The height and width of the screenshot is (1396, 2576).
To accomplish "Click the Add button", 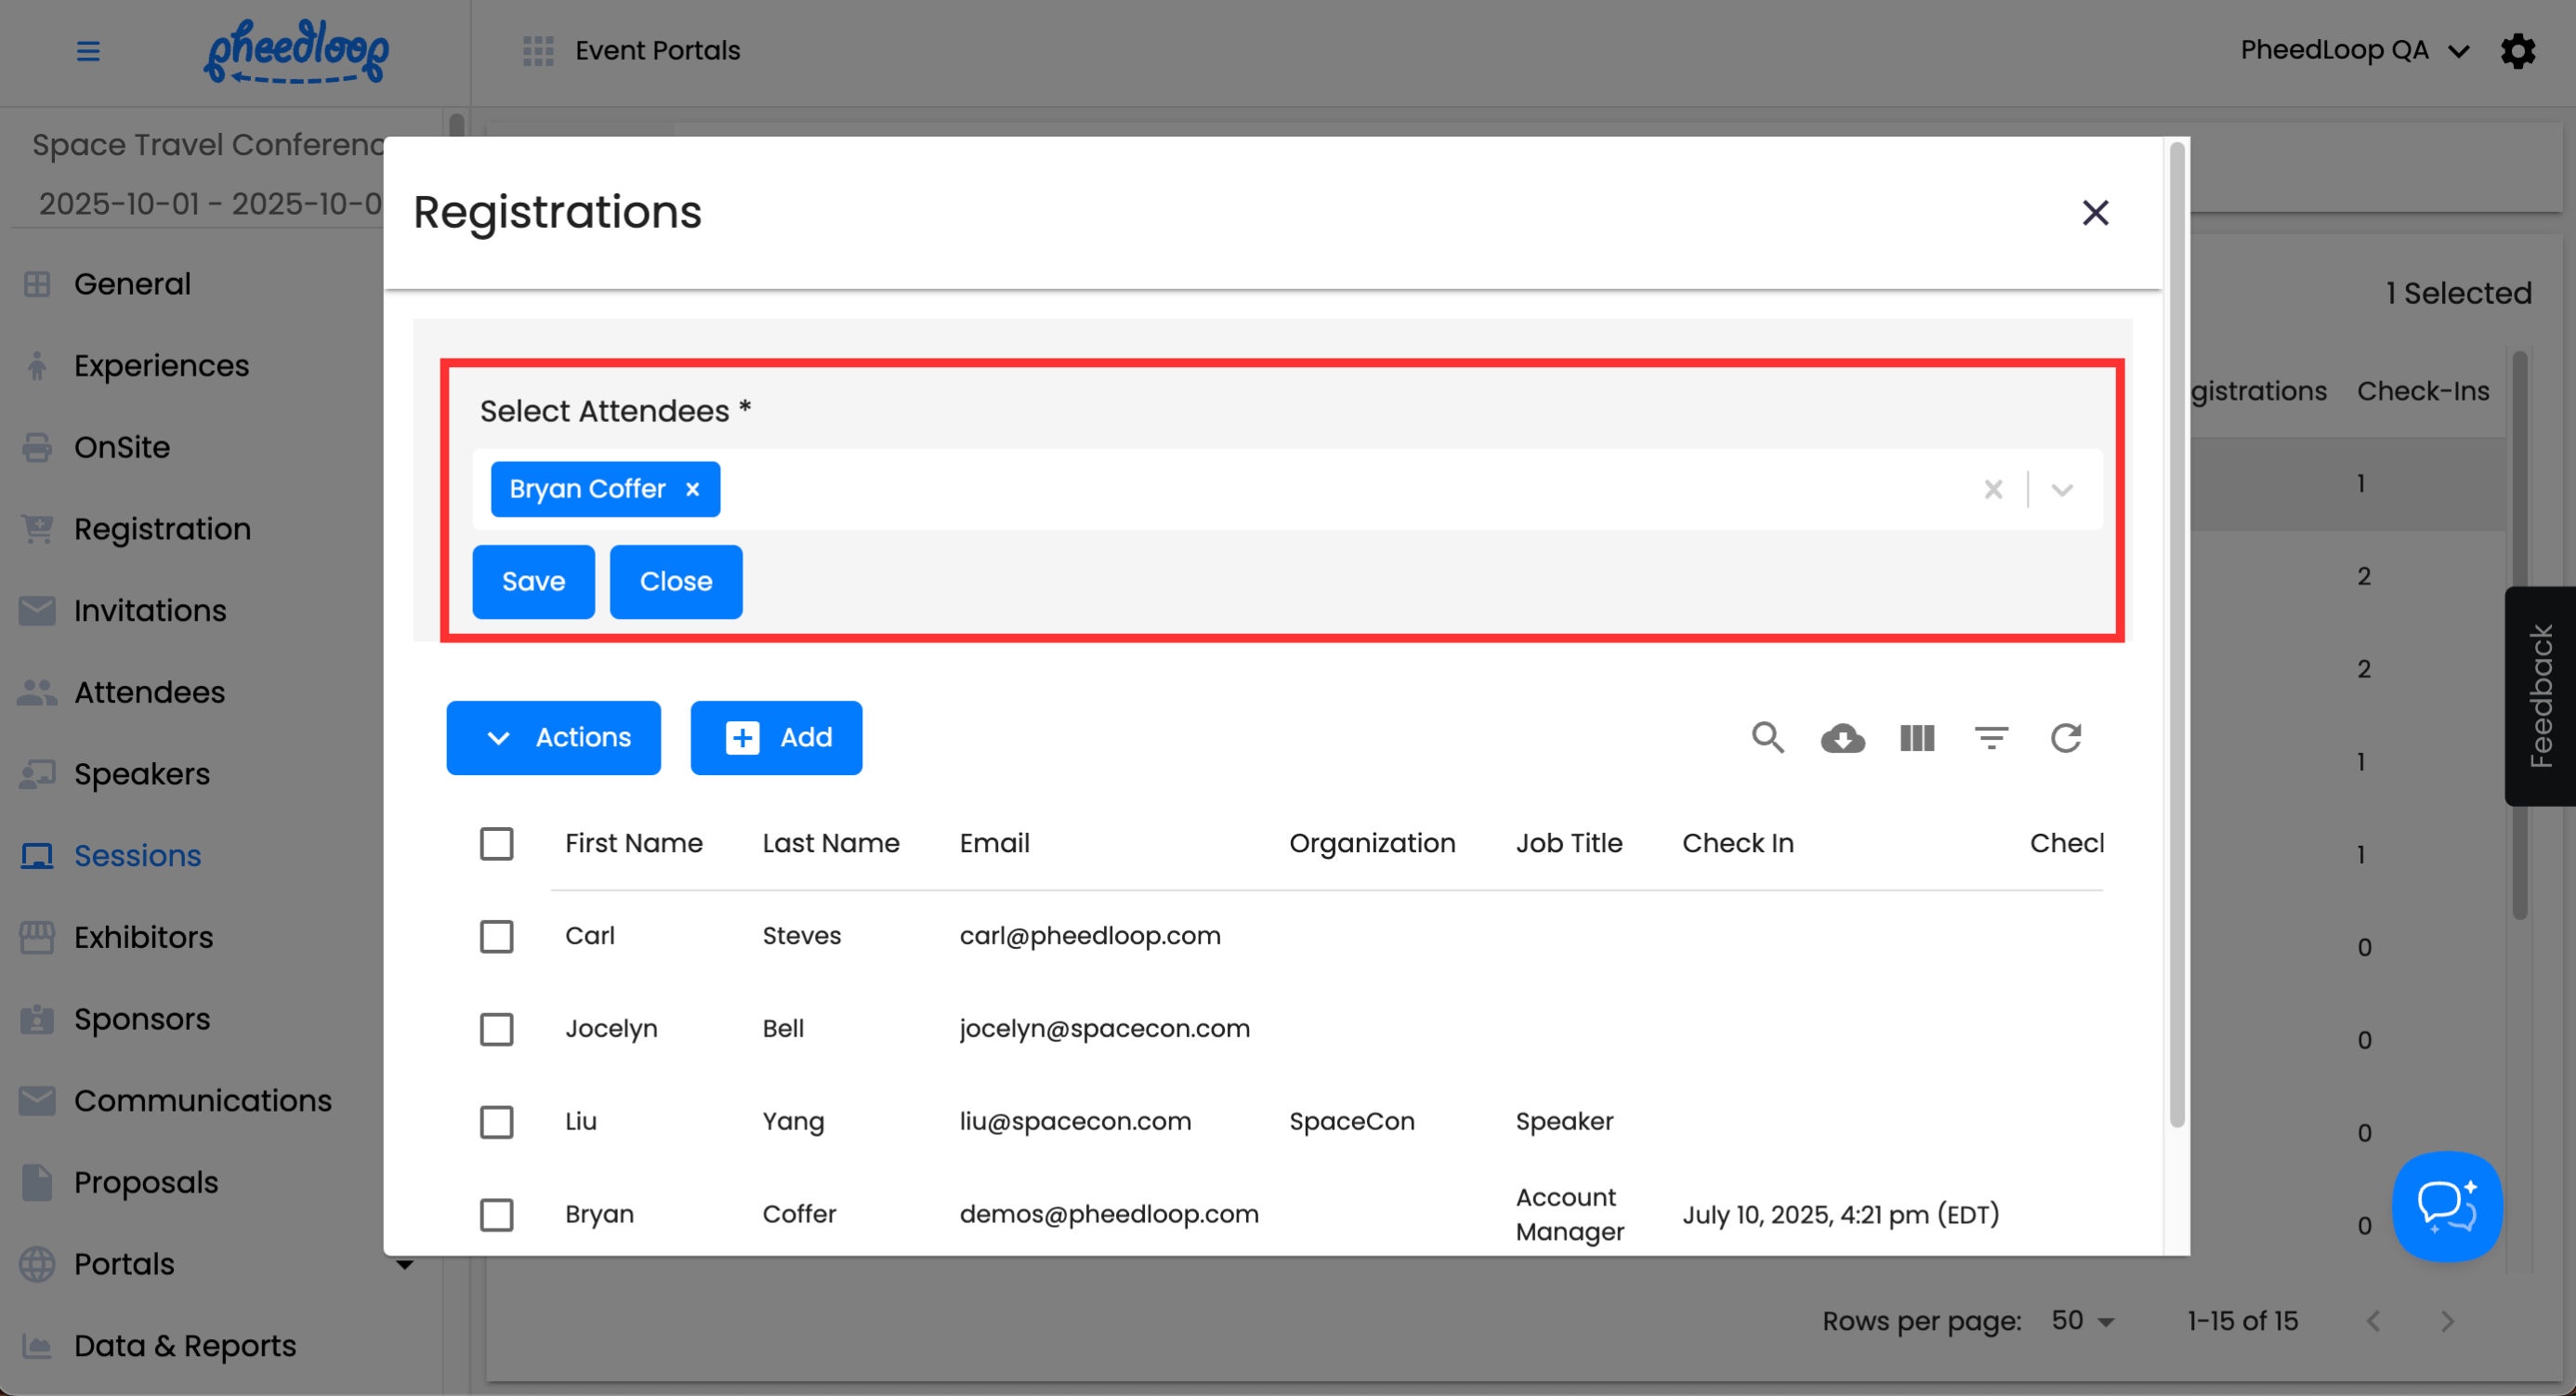I will [776, 738].
